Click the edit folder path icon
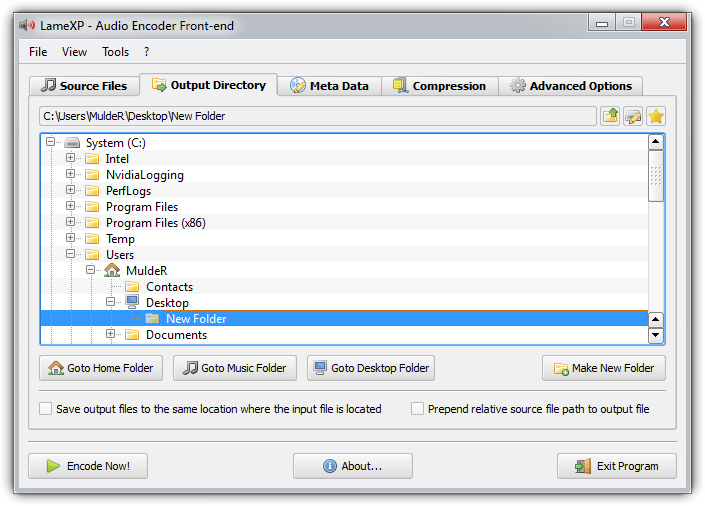 click(633, 116)
